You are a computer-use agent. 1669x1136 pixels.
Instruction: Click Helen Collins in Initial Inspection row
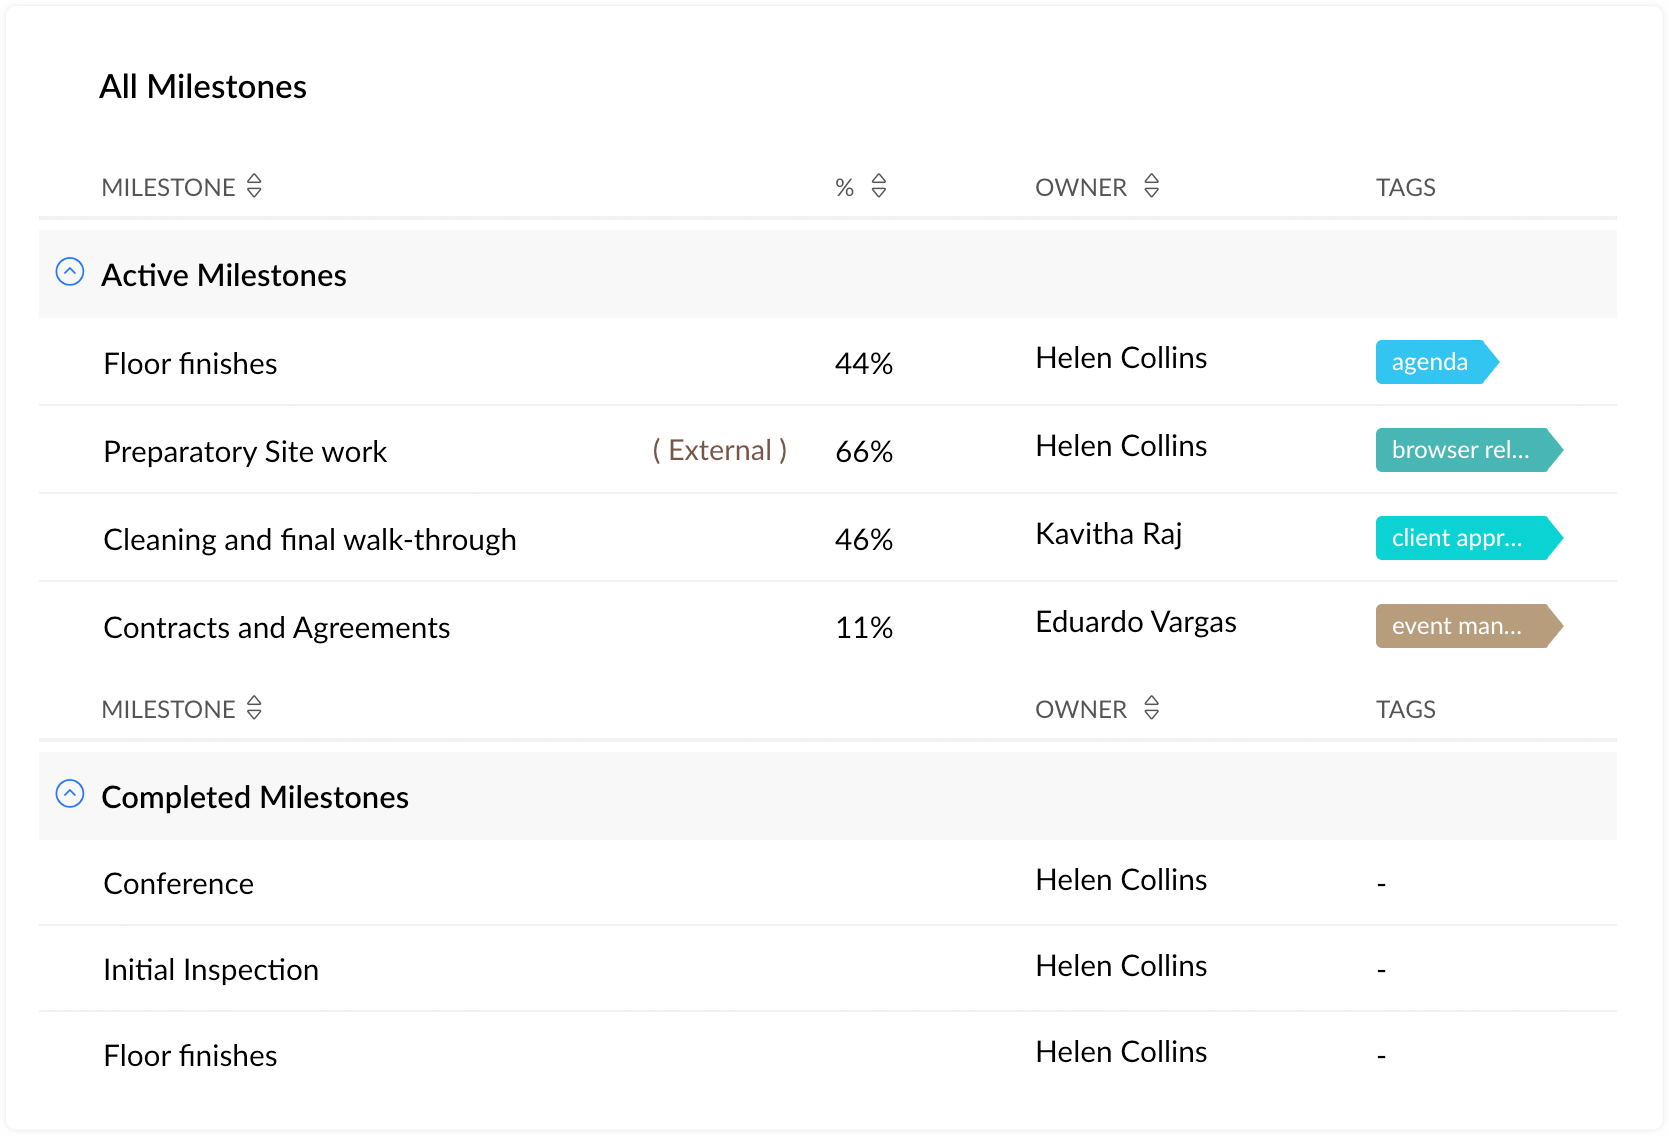(1121, 966)
